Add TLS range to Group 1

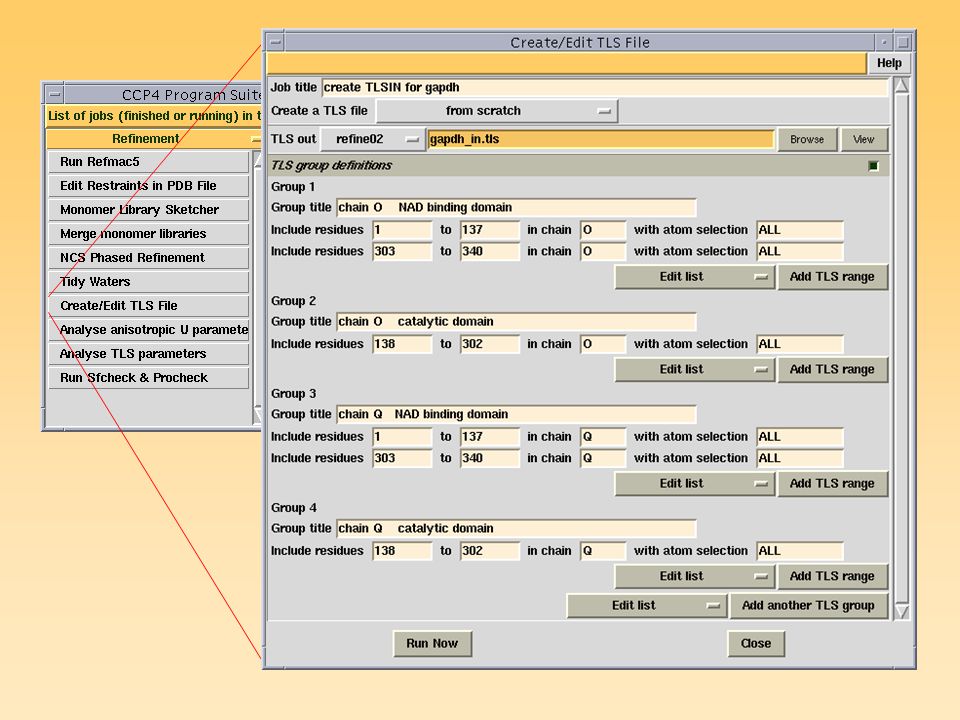tap(832, 277)
